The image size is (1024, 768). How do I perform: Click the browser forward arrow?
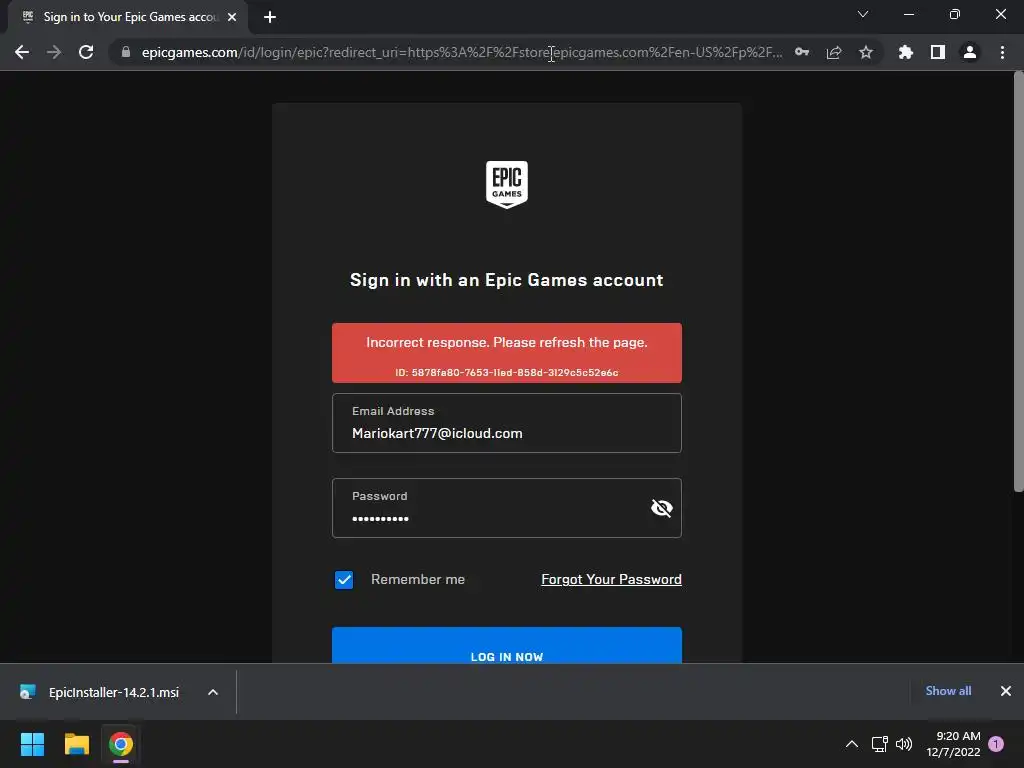(54, 52)
